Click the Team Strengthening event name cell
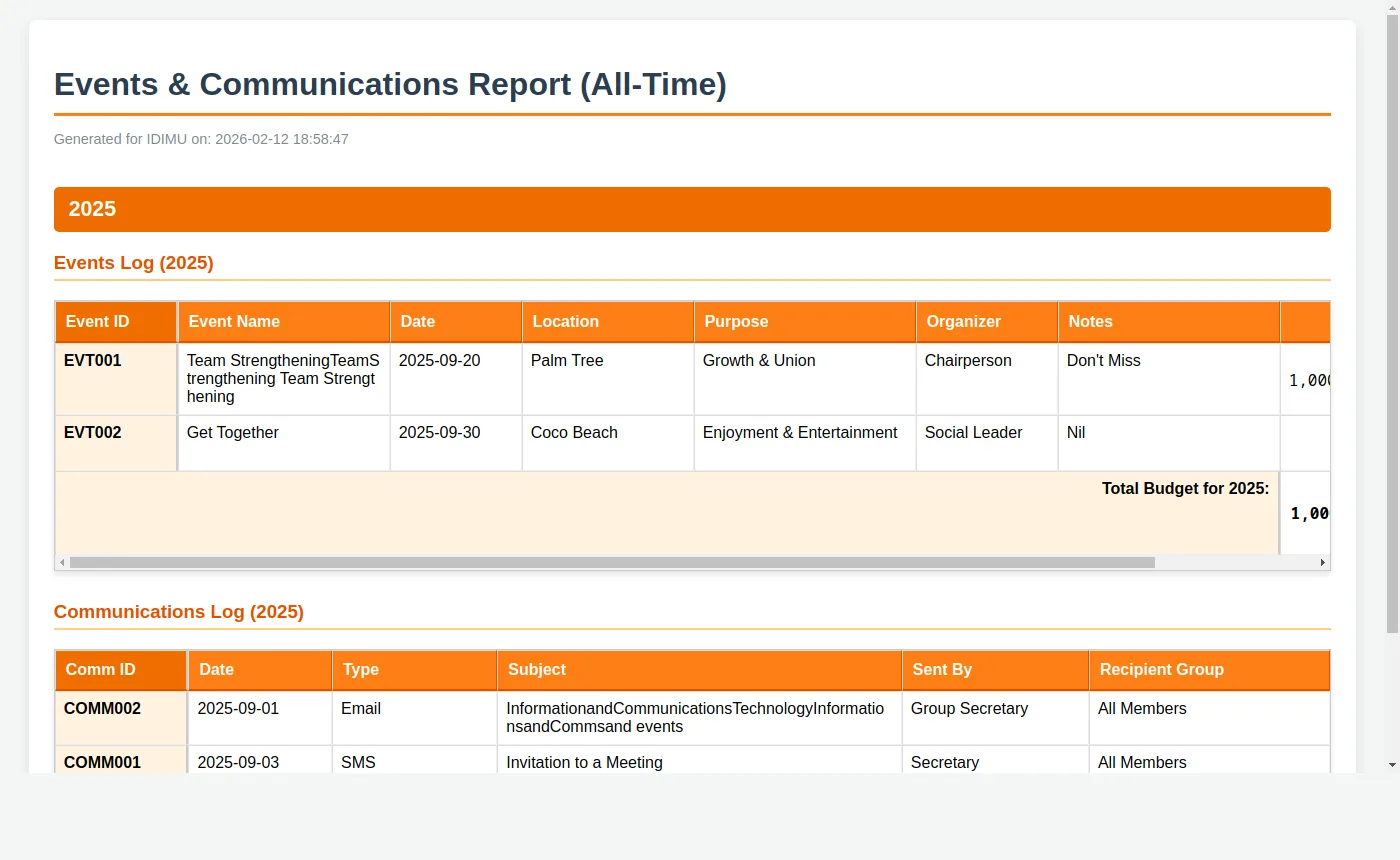 click(284, 379)
